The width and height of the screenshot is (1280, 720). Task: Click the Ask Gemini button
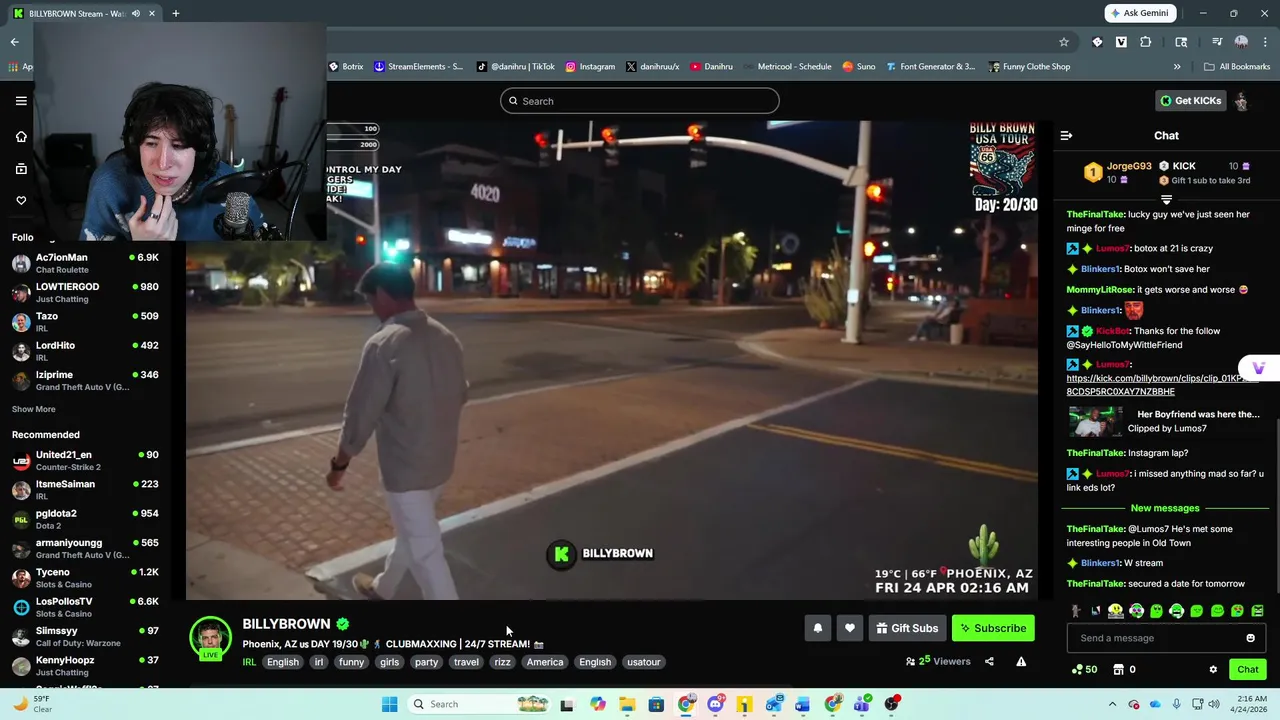click(x=1140, y=13)
